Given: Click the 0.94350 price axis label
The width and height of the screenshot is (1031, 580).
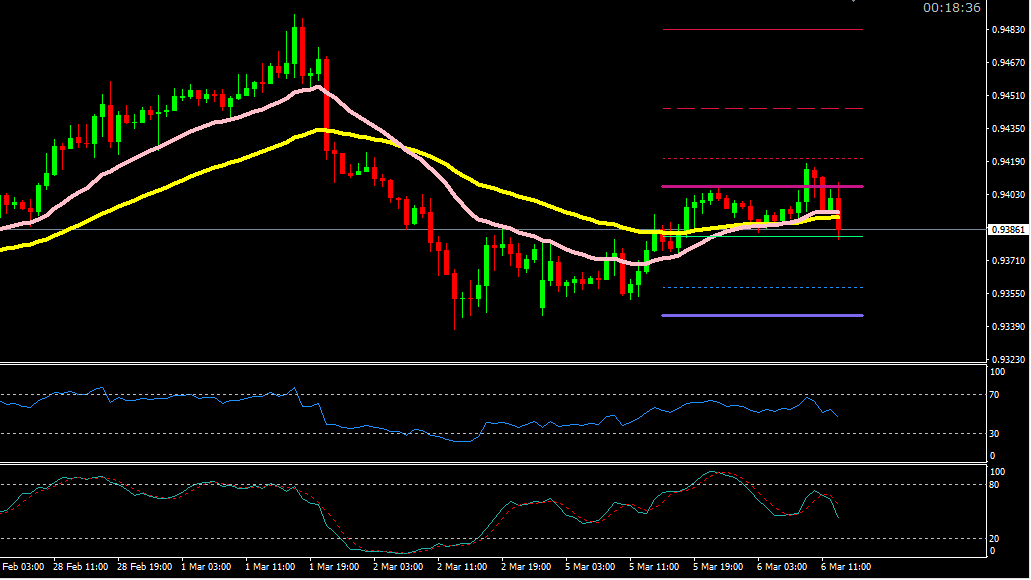Looking at the screenshot, I should 1008,128.
